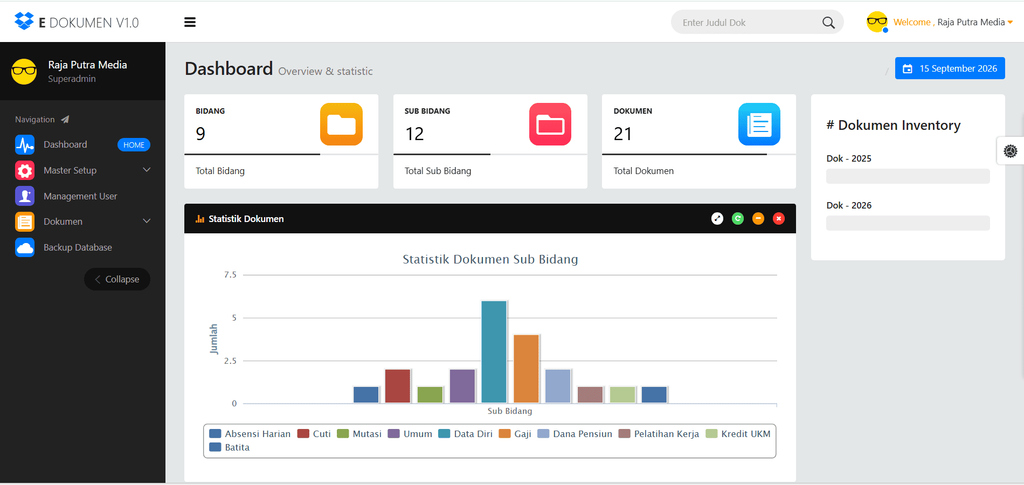Click the top-right user avatar icon

(x=877, y=22)
